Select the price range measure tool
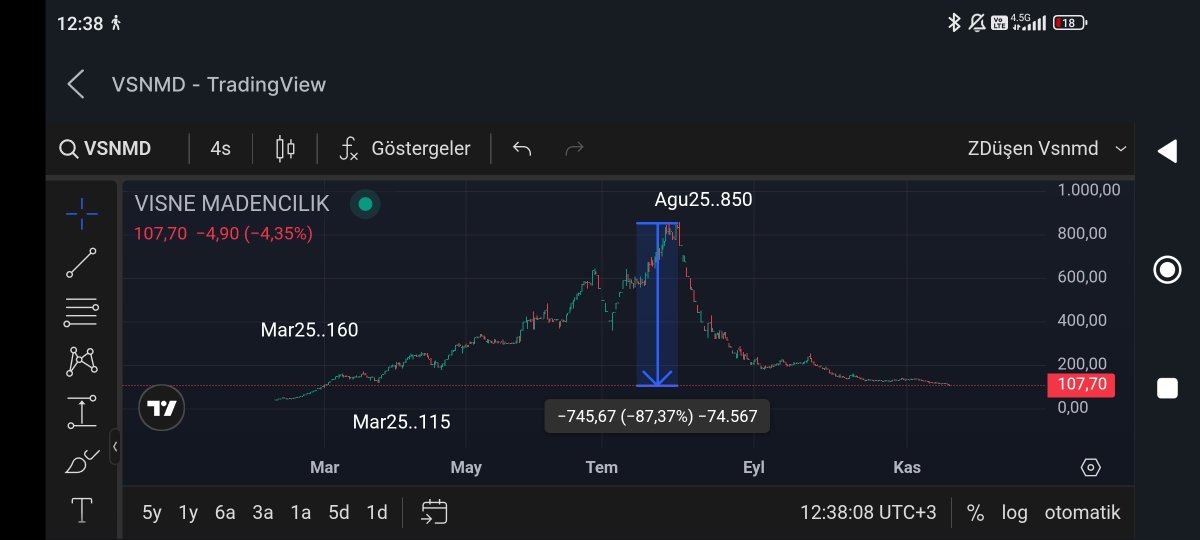Screen dimensions: 1200x540 coord(81,412)
